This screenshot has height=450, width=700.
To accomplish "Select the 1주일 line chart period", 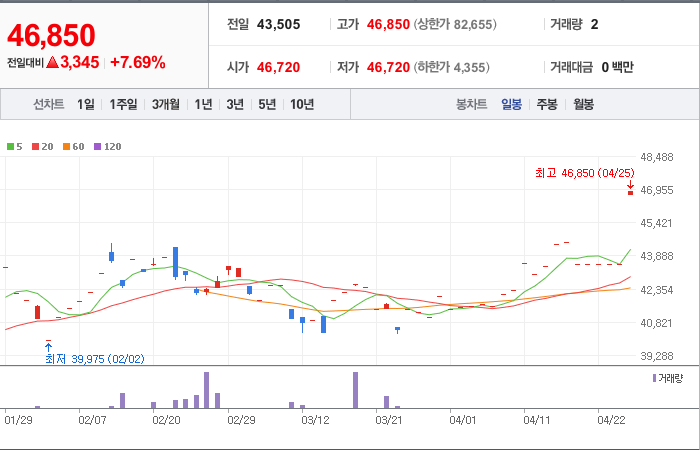I will click(123, 104).
